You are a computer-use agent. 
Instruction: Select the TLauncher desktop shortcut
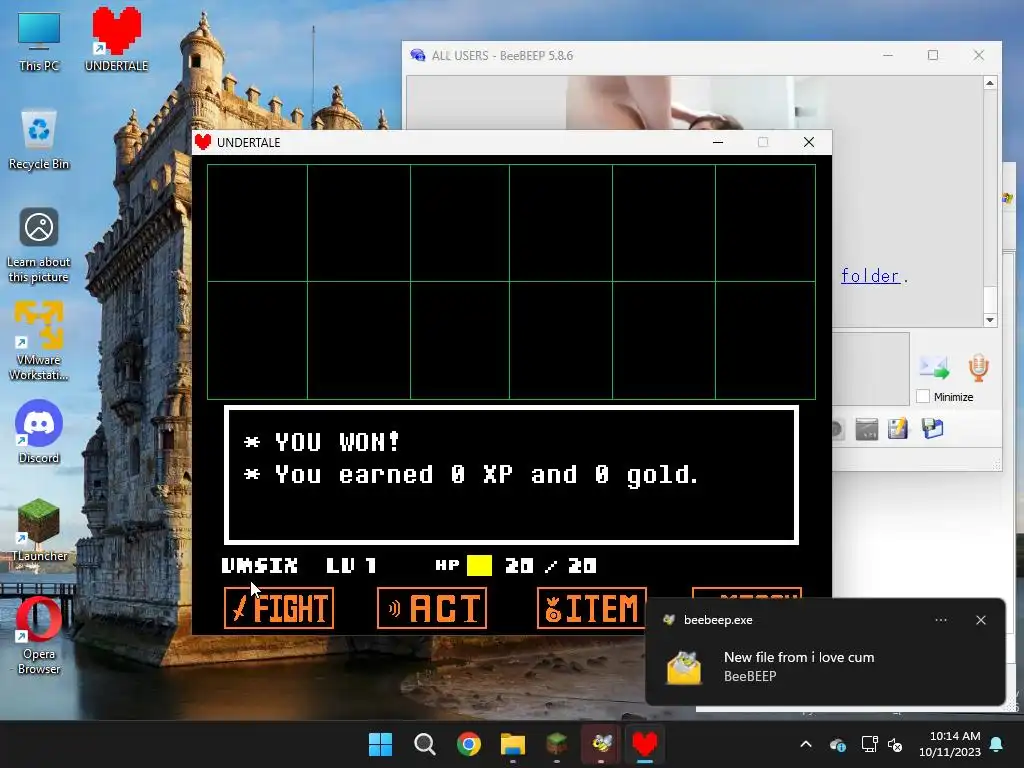pyautogui.click(x=39, y=530)
